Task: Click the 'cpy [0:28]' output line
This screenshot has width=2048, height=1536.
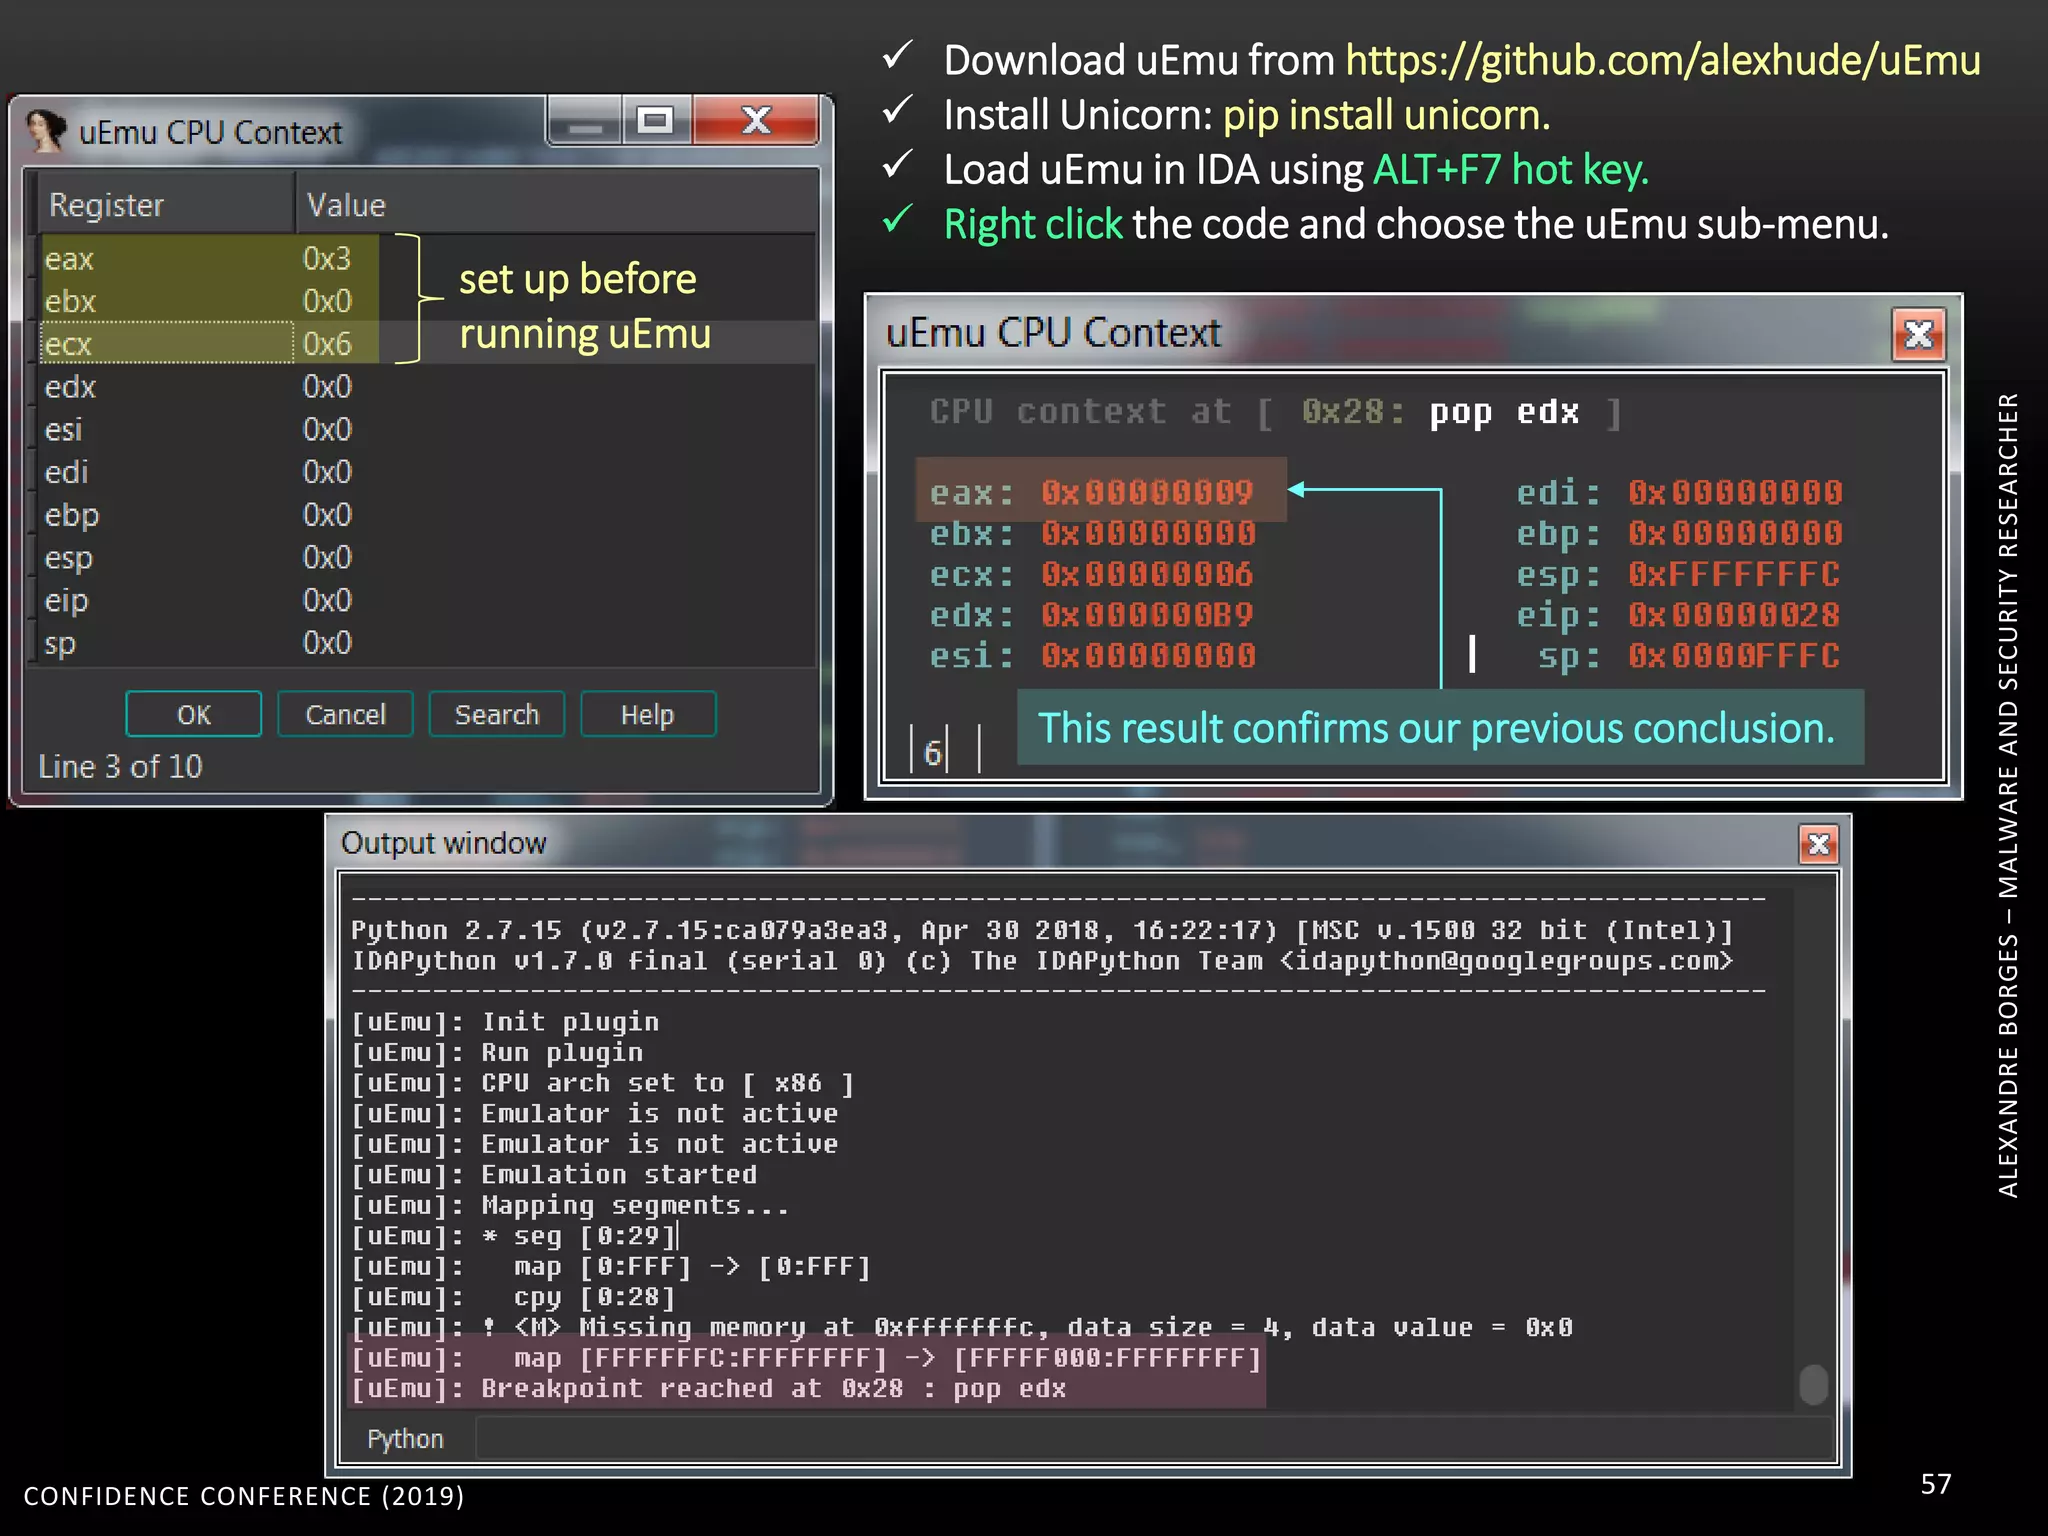Action: click(x=513, y=1297)
